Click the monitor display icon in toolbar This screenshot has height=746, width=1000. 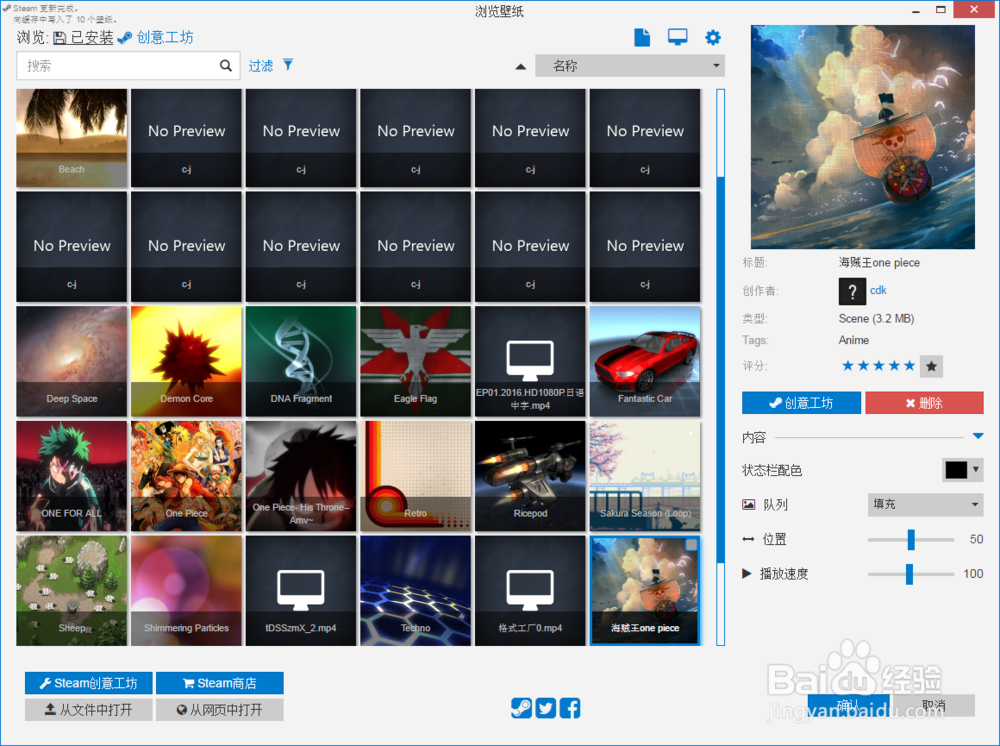click(677, 38)
